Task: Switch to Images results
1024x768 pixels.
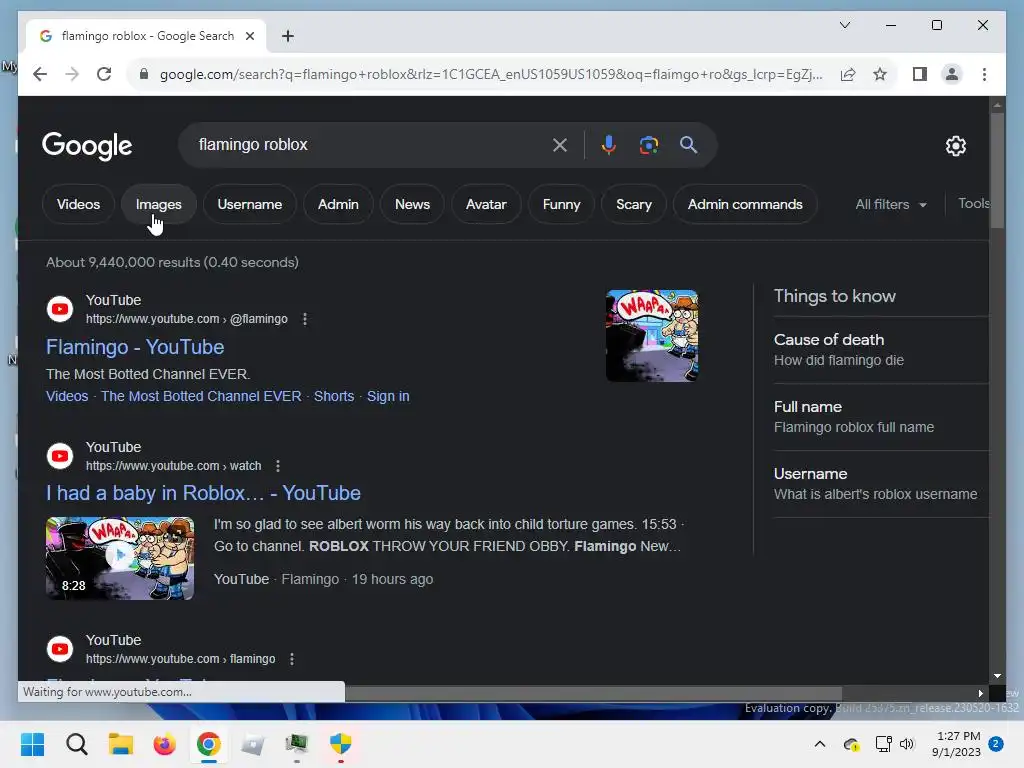Action: click(x=159, y=204)
